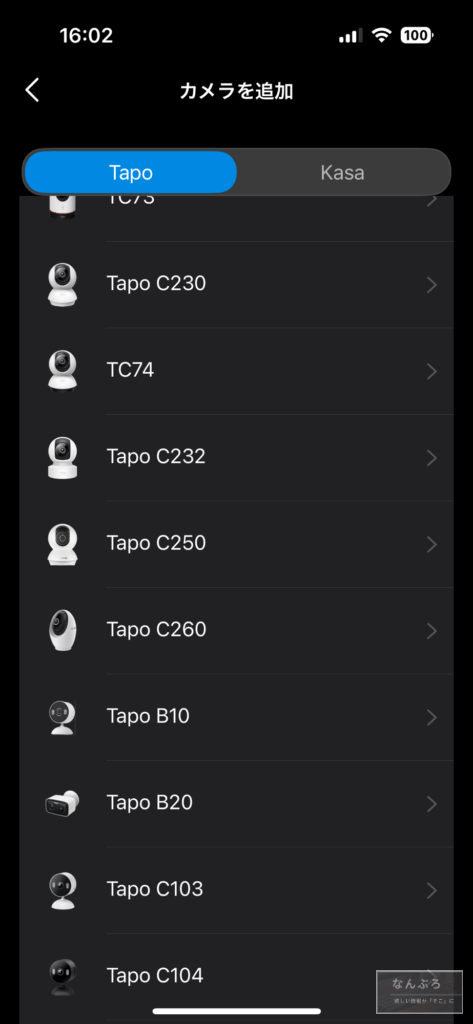Open chevron next to Tapo C260

coord(431,630)
